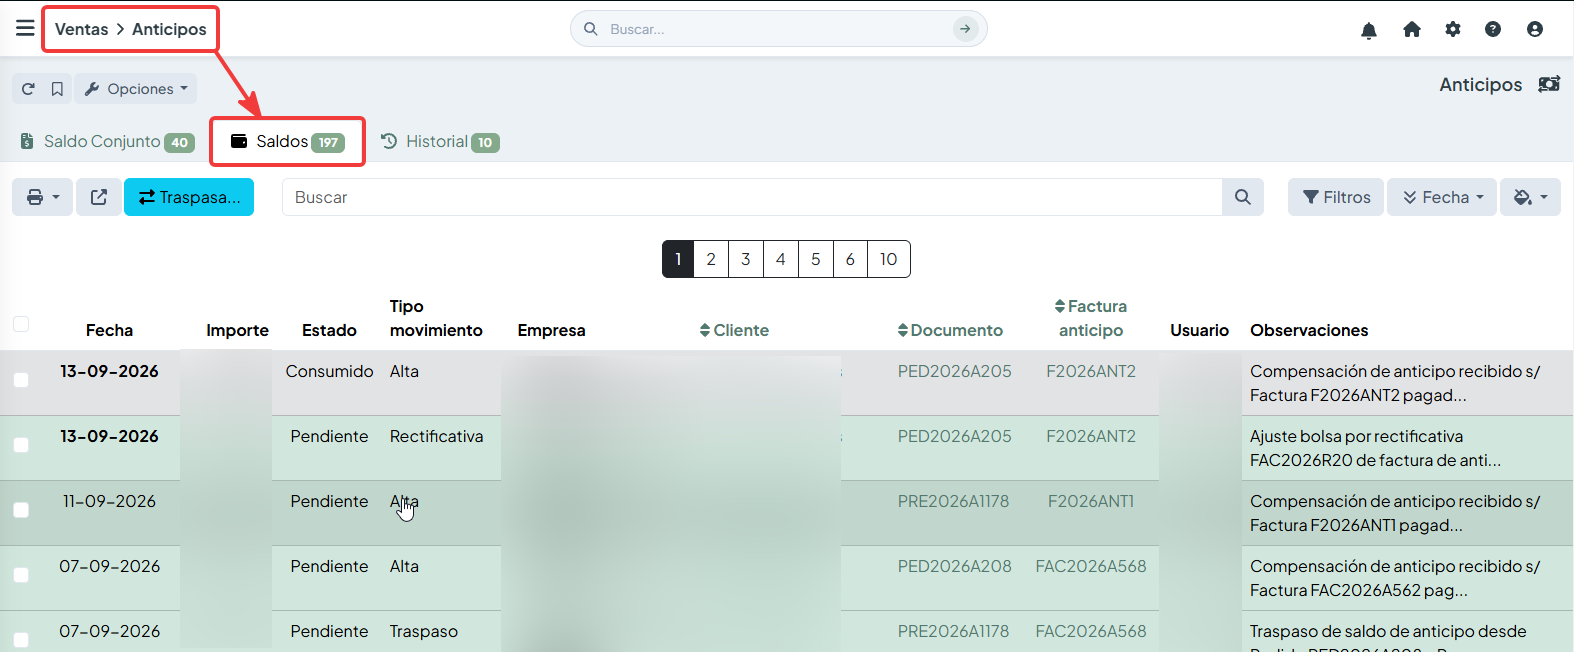
Task: Go to page 10
Action: point(888,259)
